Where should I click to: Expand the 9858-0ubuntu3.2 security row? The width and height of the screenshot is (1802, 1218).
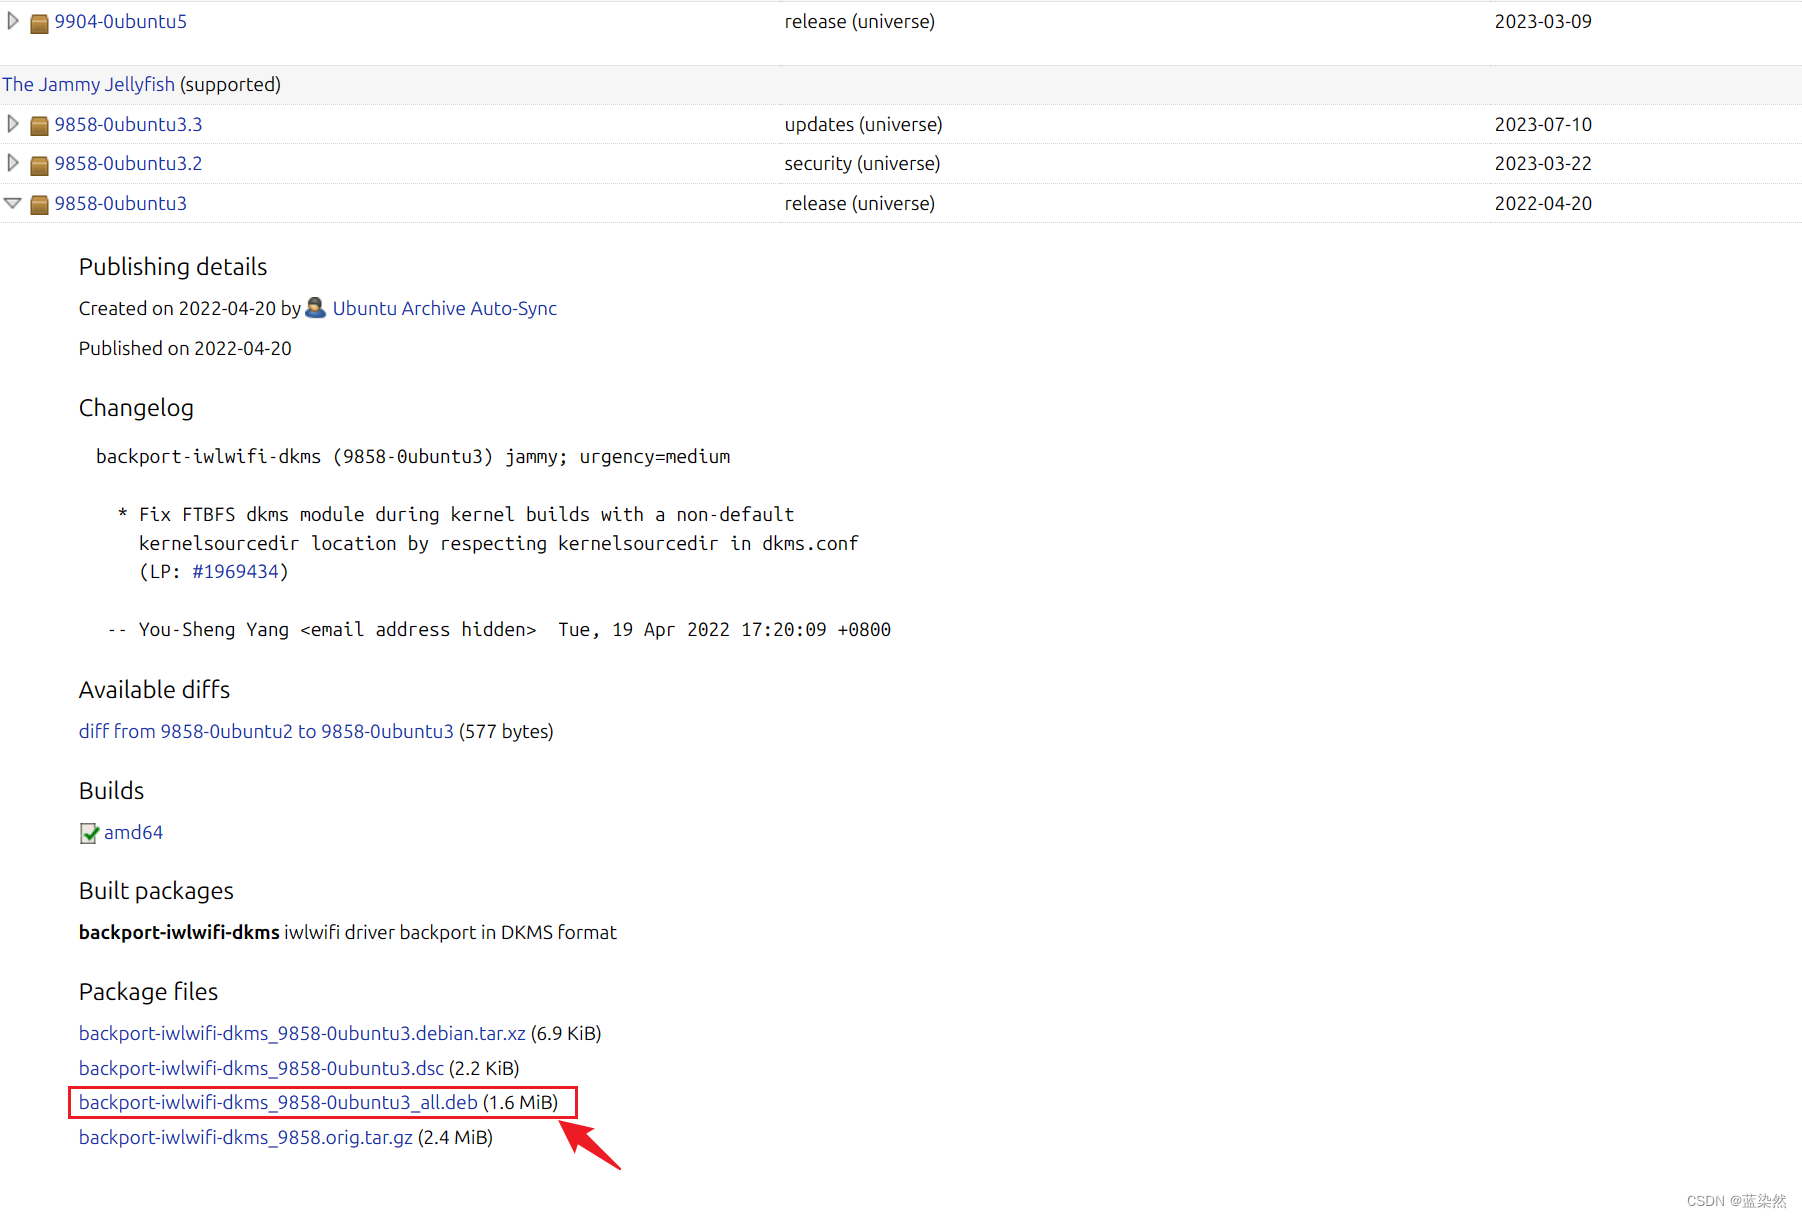13,163
